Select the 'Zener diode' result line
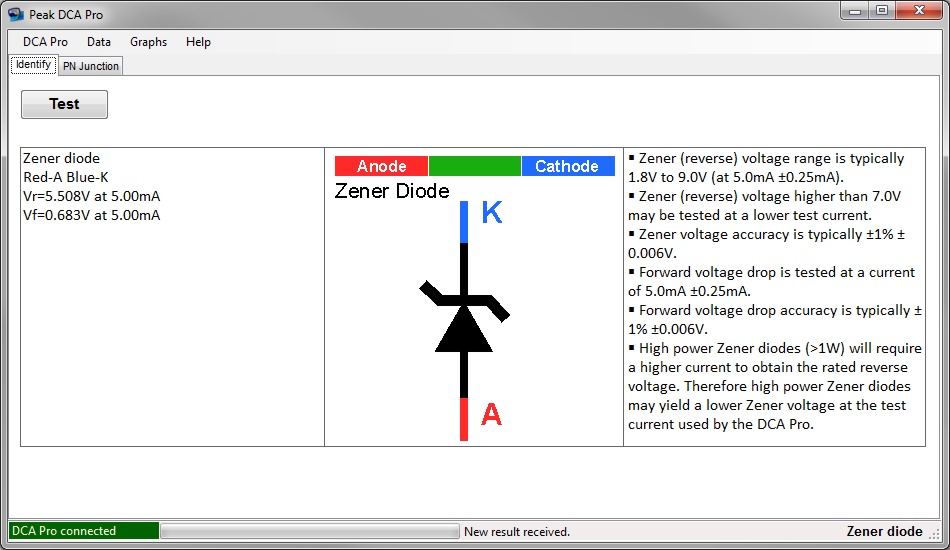The height and width of the screenshot is (550, 950). [x=61, y=158]
